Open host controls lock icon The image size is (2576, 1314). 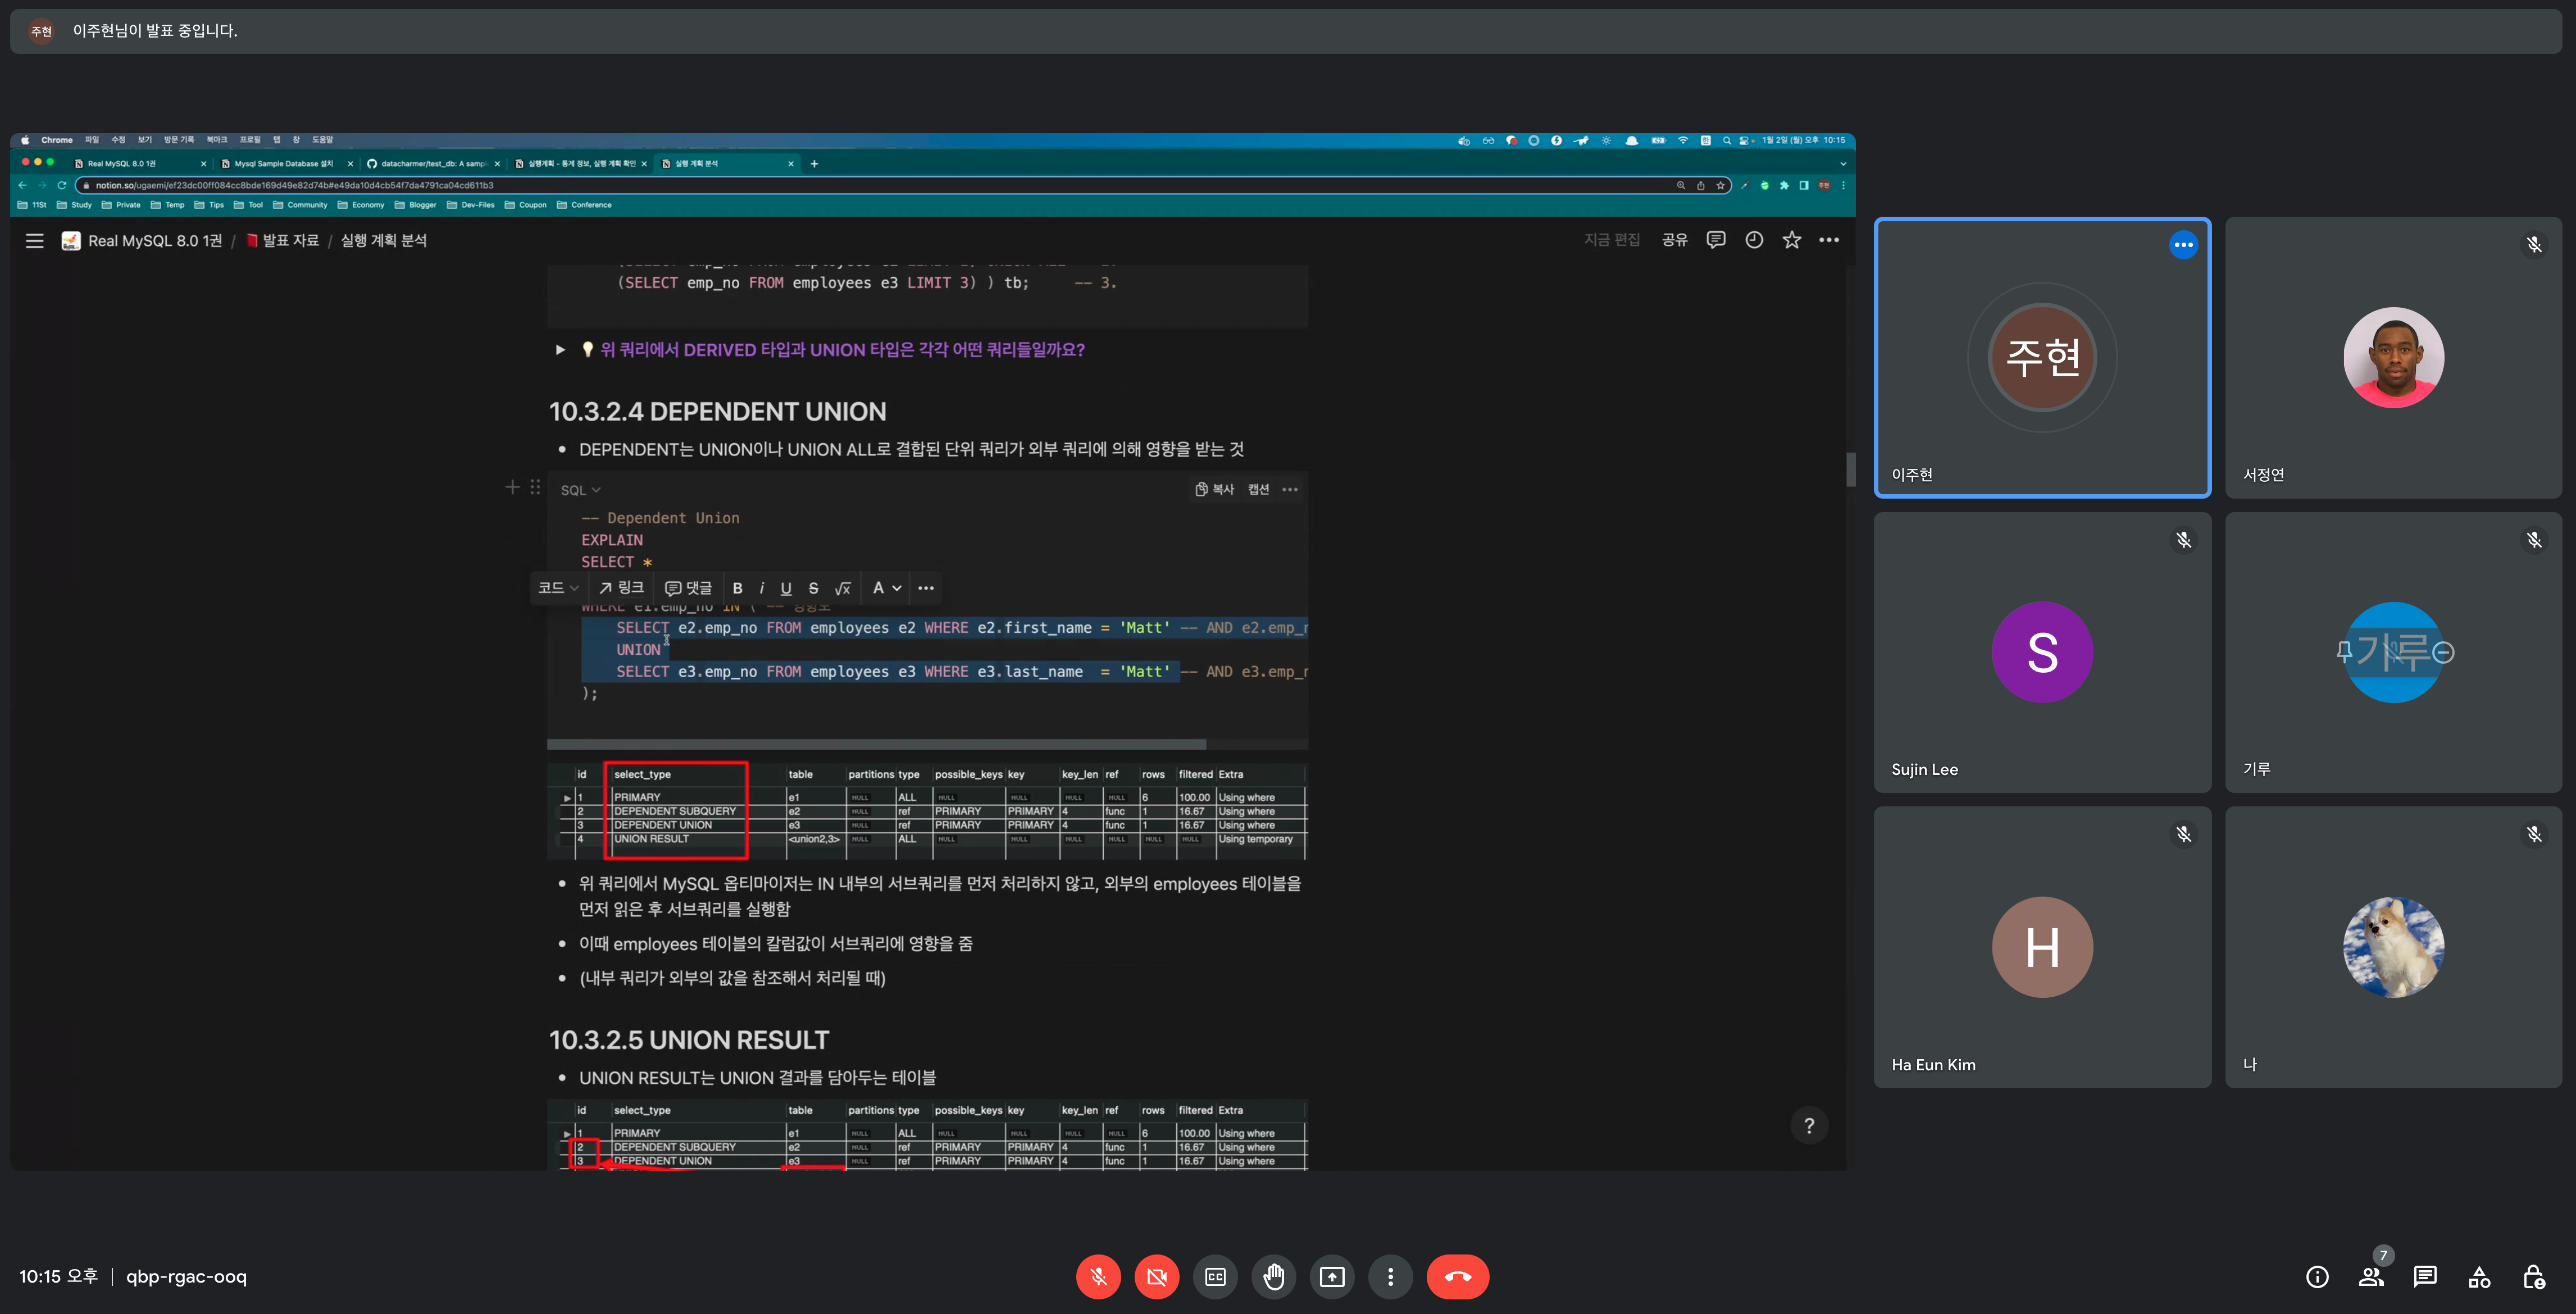(x=2533, y=1276)
